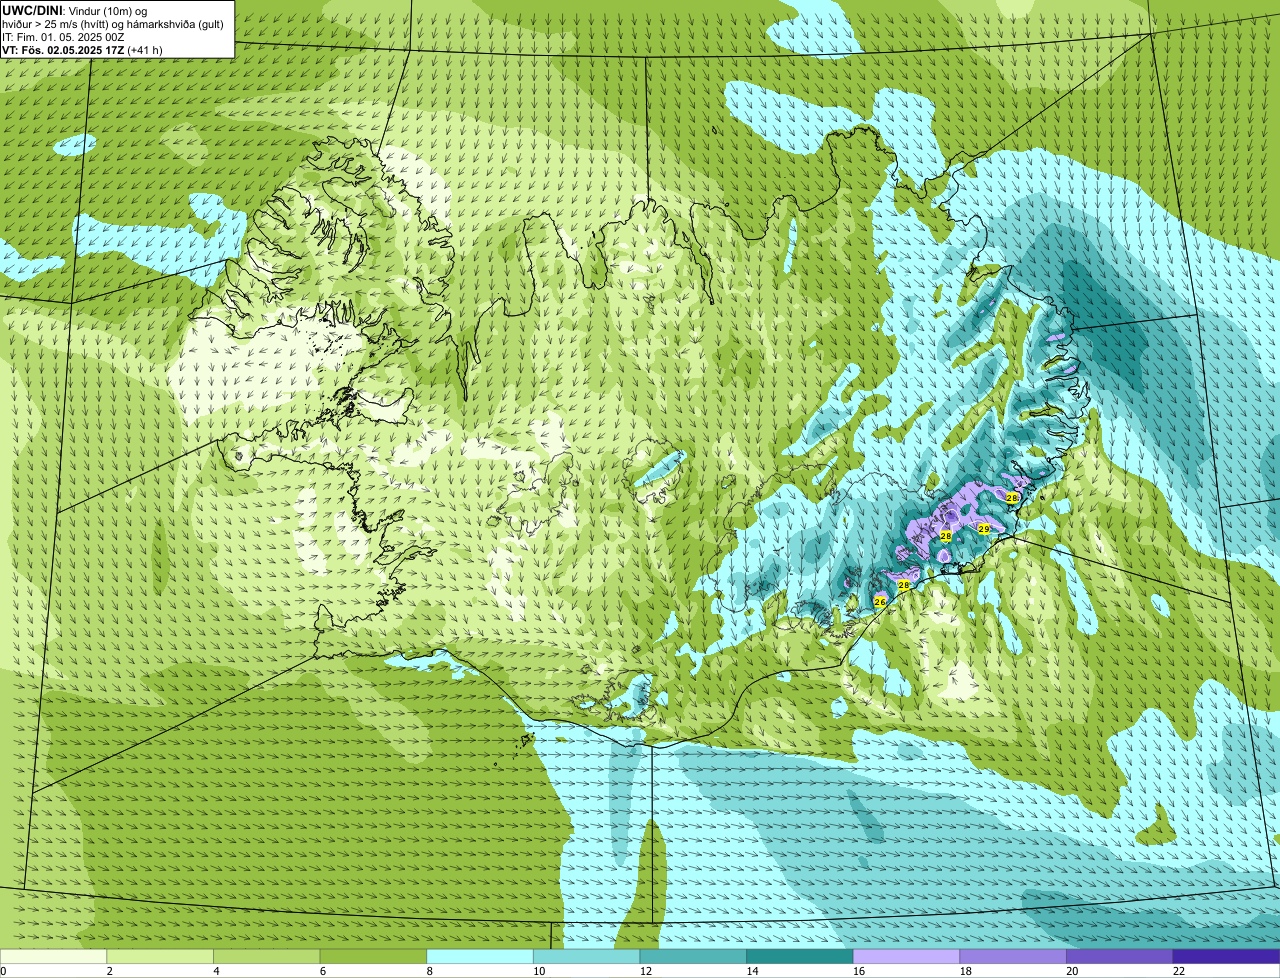Click the legend tick label 10

click(539, 971)
